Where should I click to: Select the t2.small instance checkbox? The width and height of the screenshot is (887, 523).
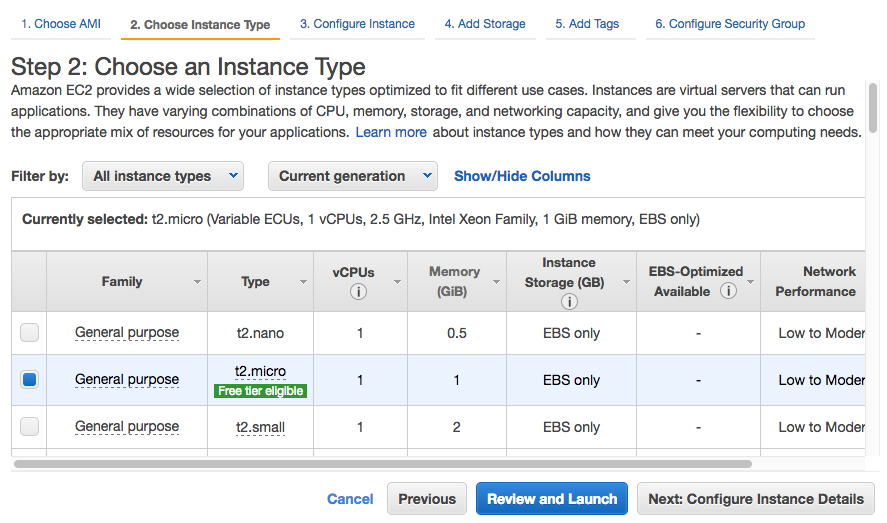[x=30, y=427]
